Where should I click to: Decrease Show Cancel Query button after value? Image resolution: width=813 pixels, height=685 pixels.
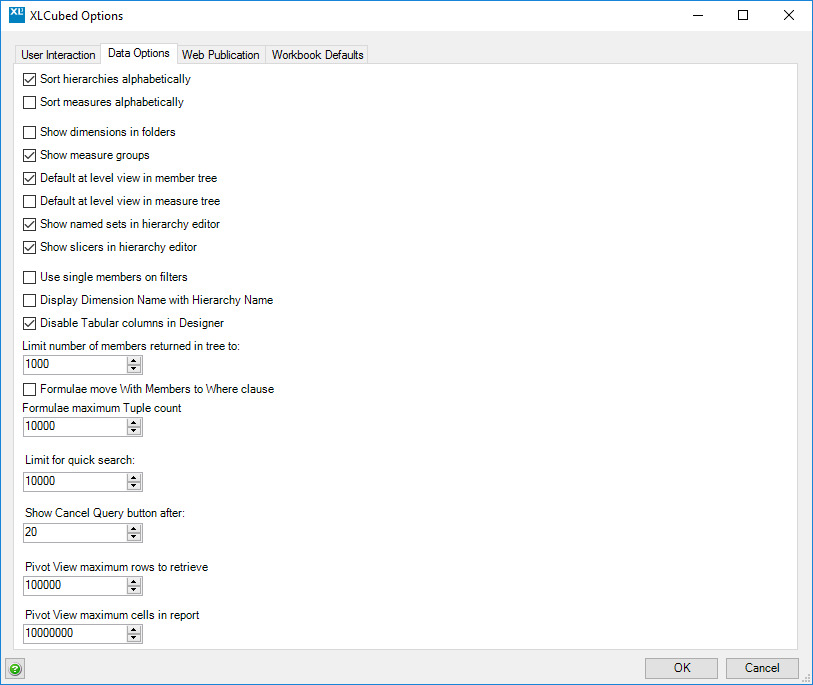point(134,537)
